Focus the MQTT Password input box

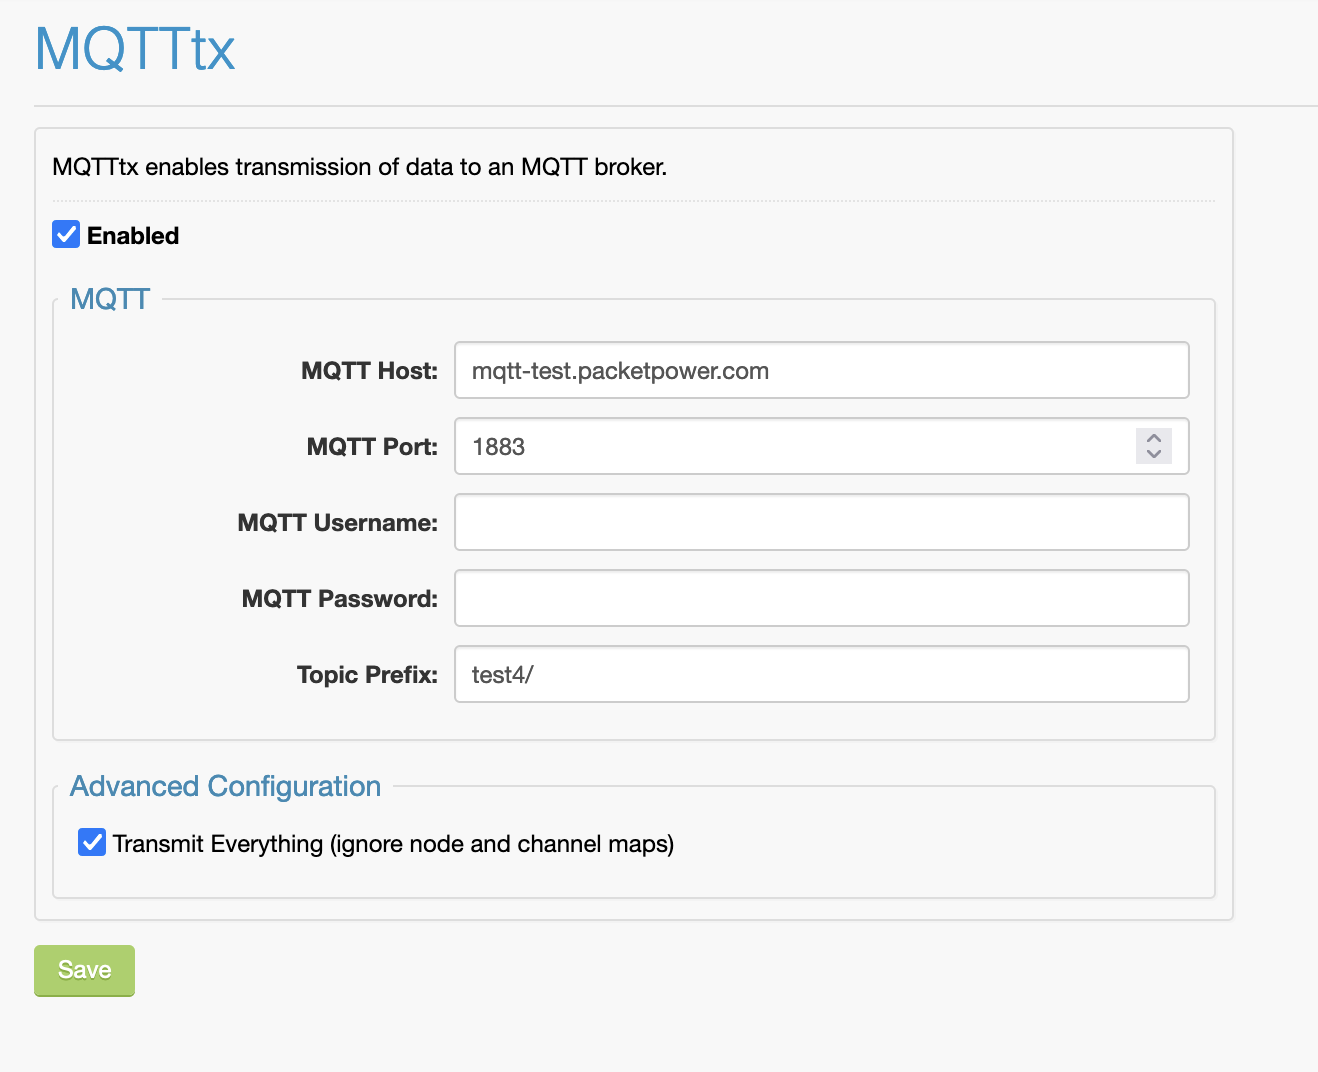(820, 599)
